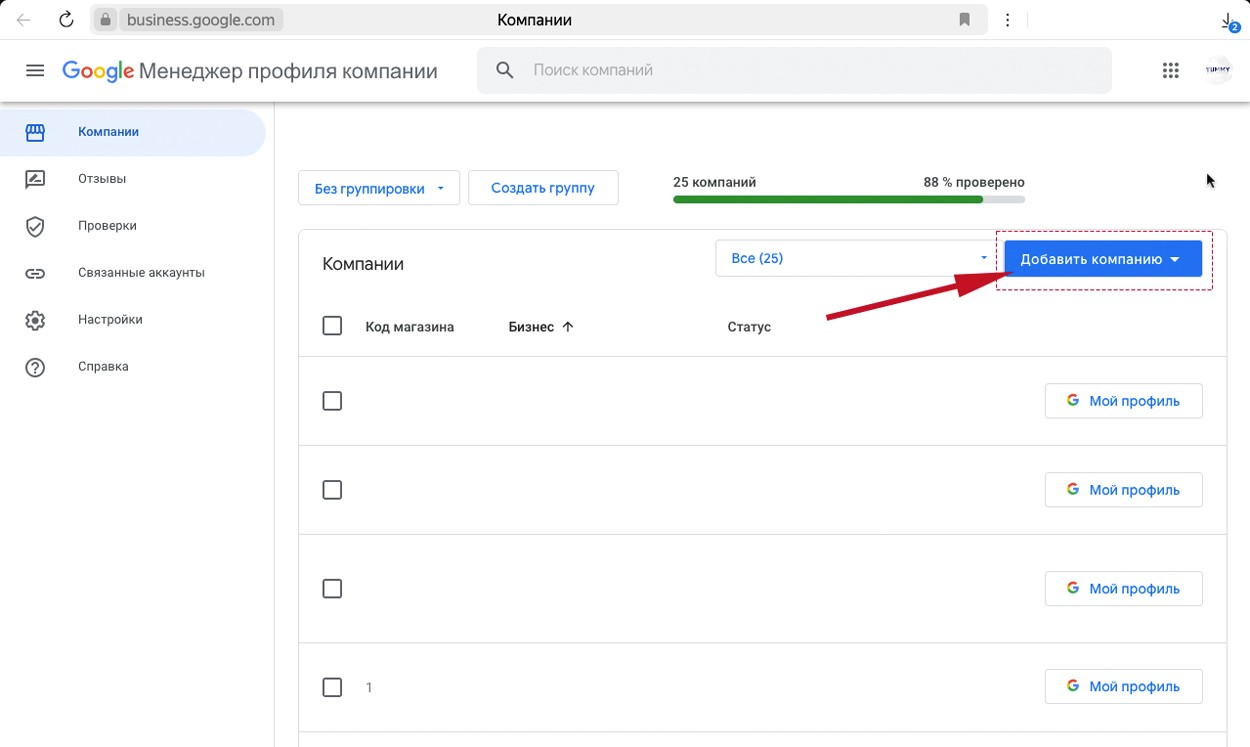1250x747 pixels.
Task: Click the green verification progress bar
Action: (849, 200)
